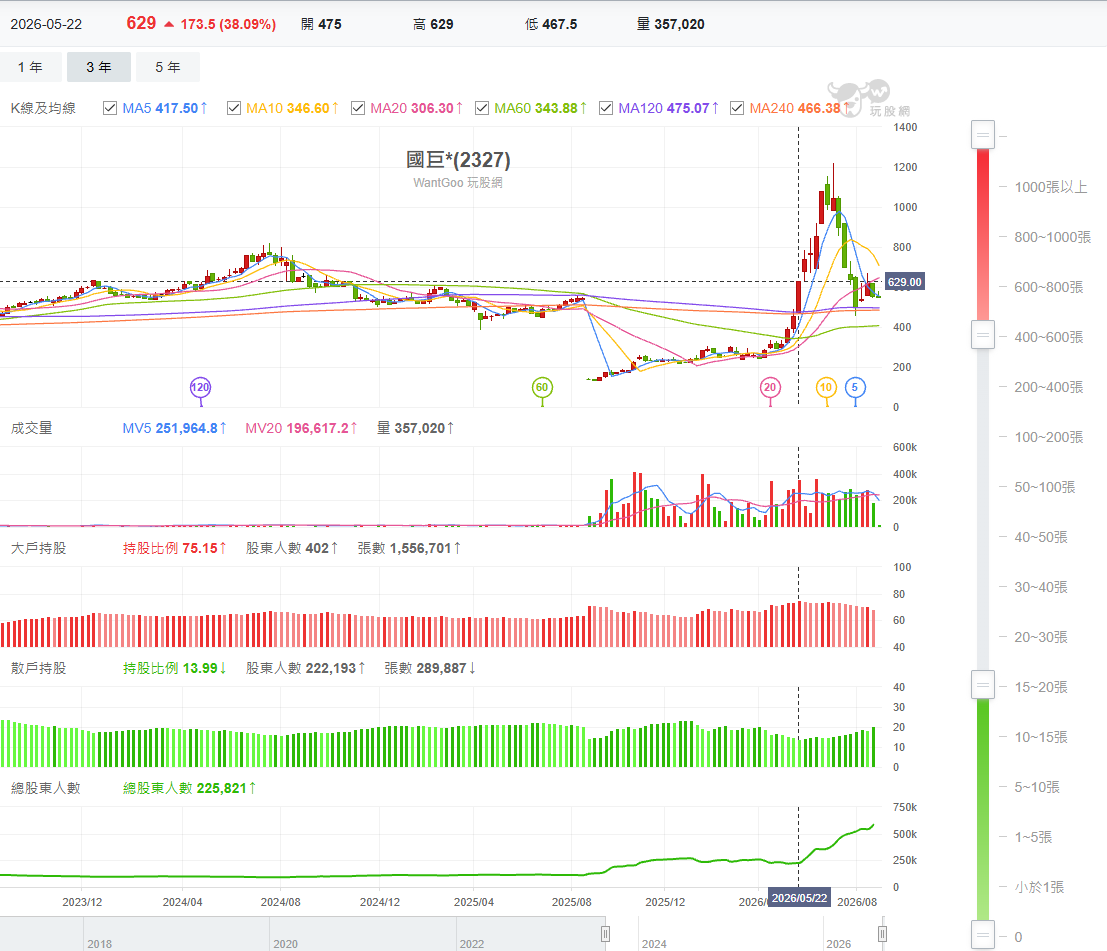The image size is (1107, 951).
Task: Click the purple 120 MA marker circle
Action: pyautogui.click(x=201, y=387)
